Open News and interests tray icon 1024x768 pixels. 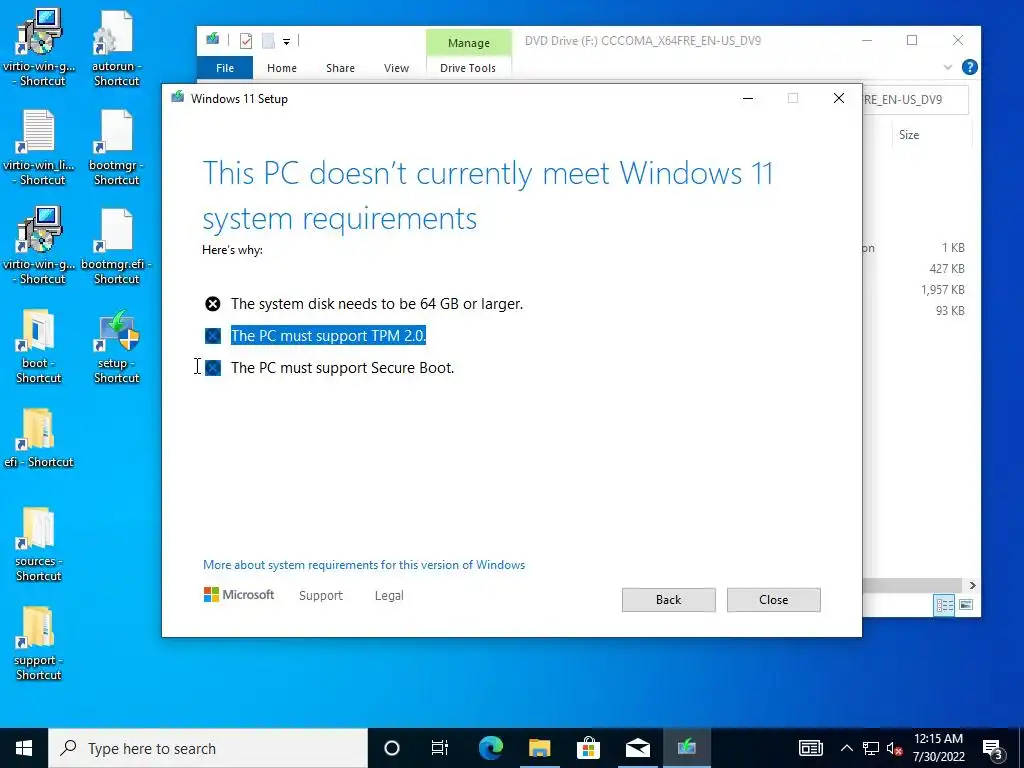[810, 748]
